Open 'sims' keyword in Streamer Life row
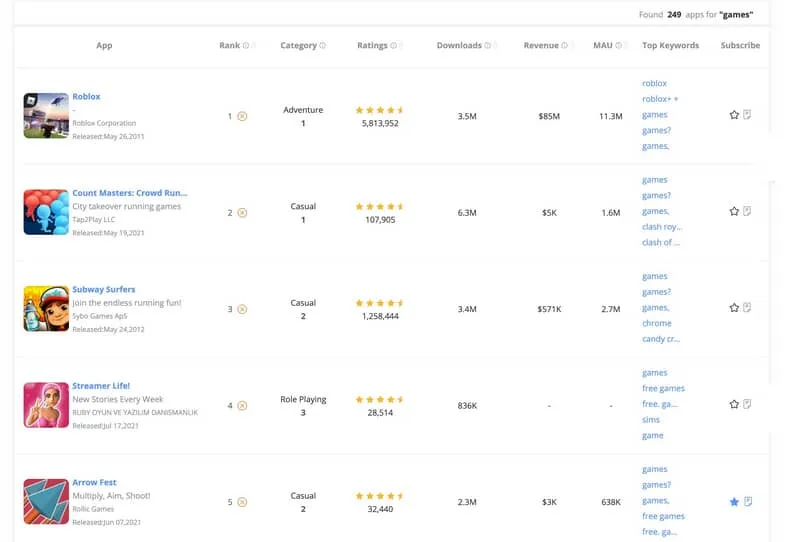 coord(650,419)
